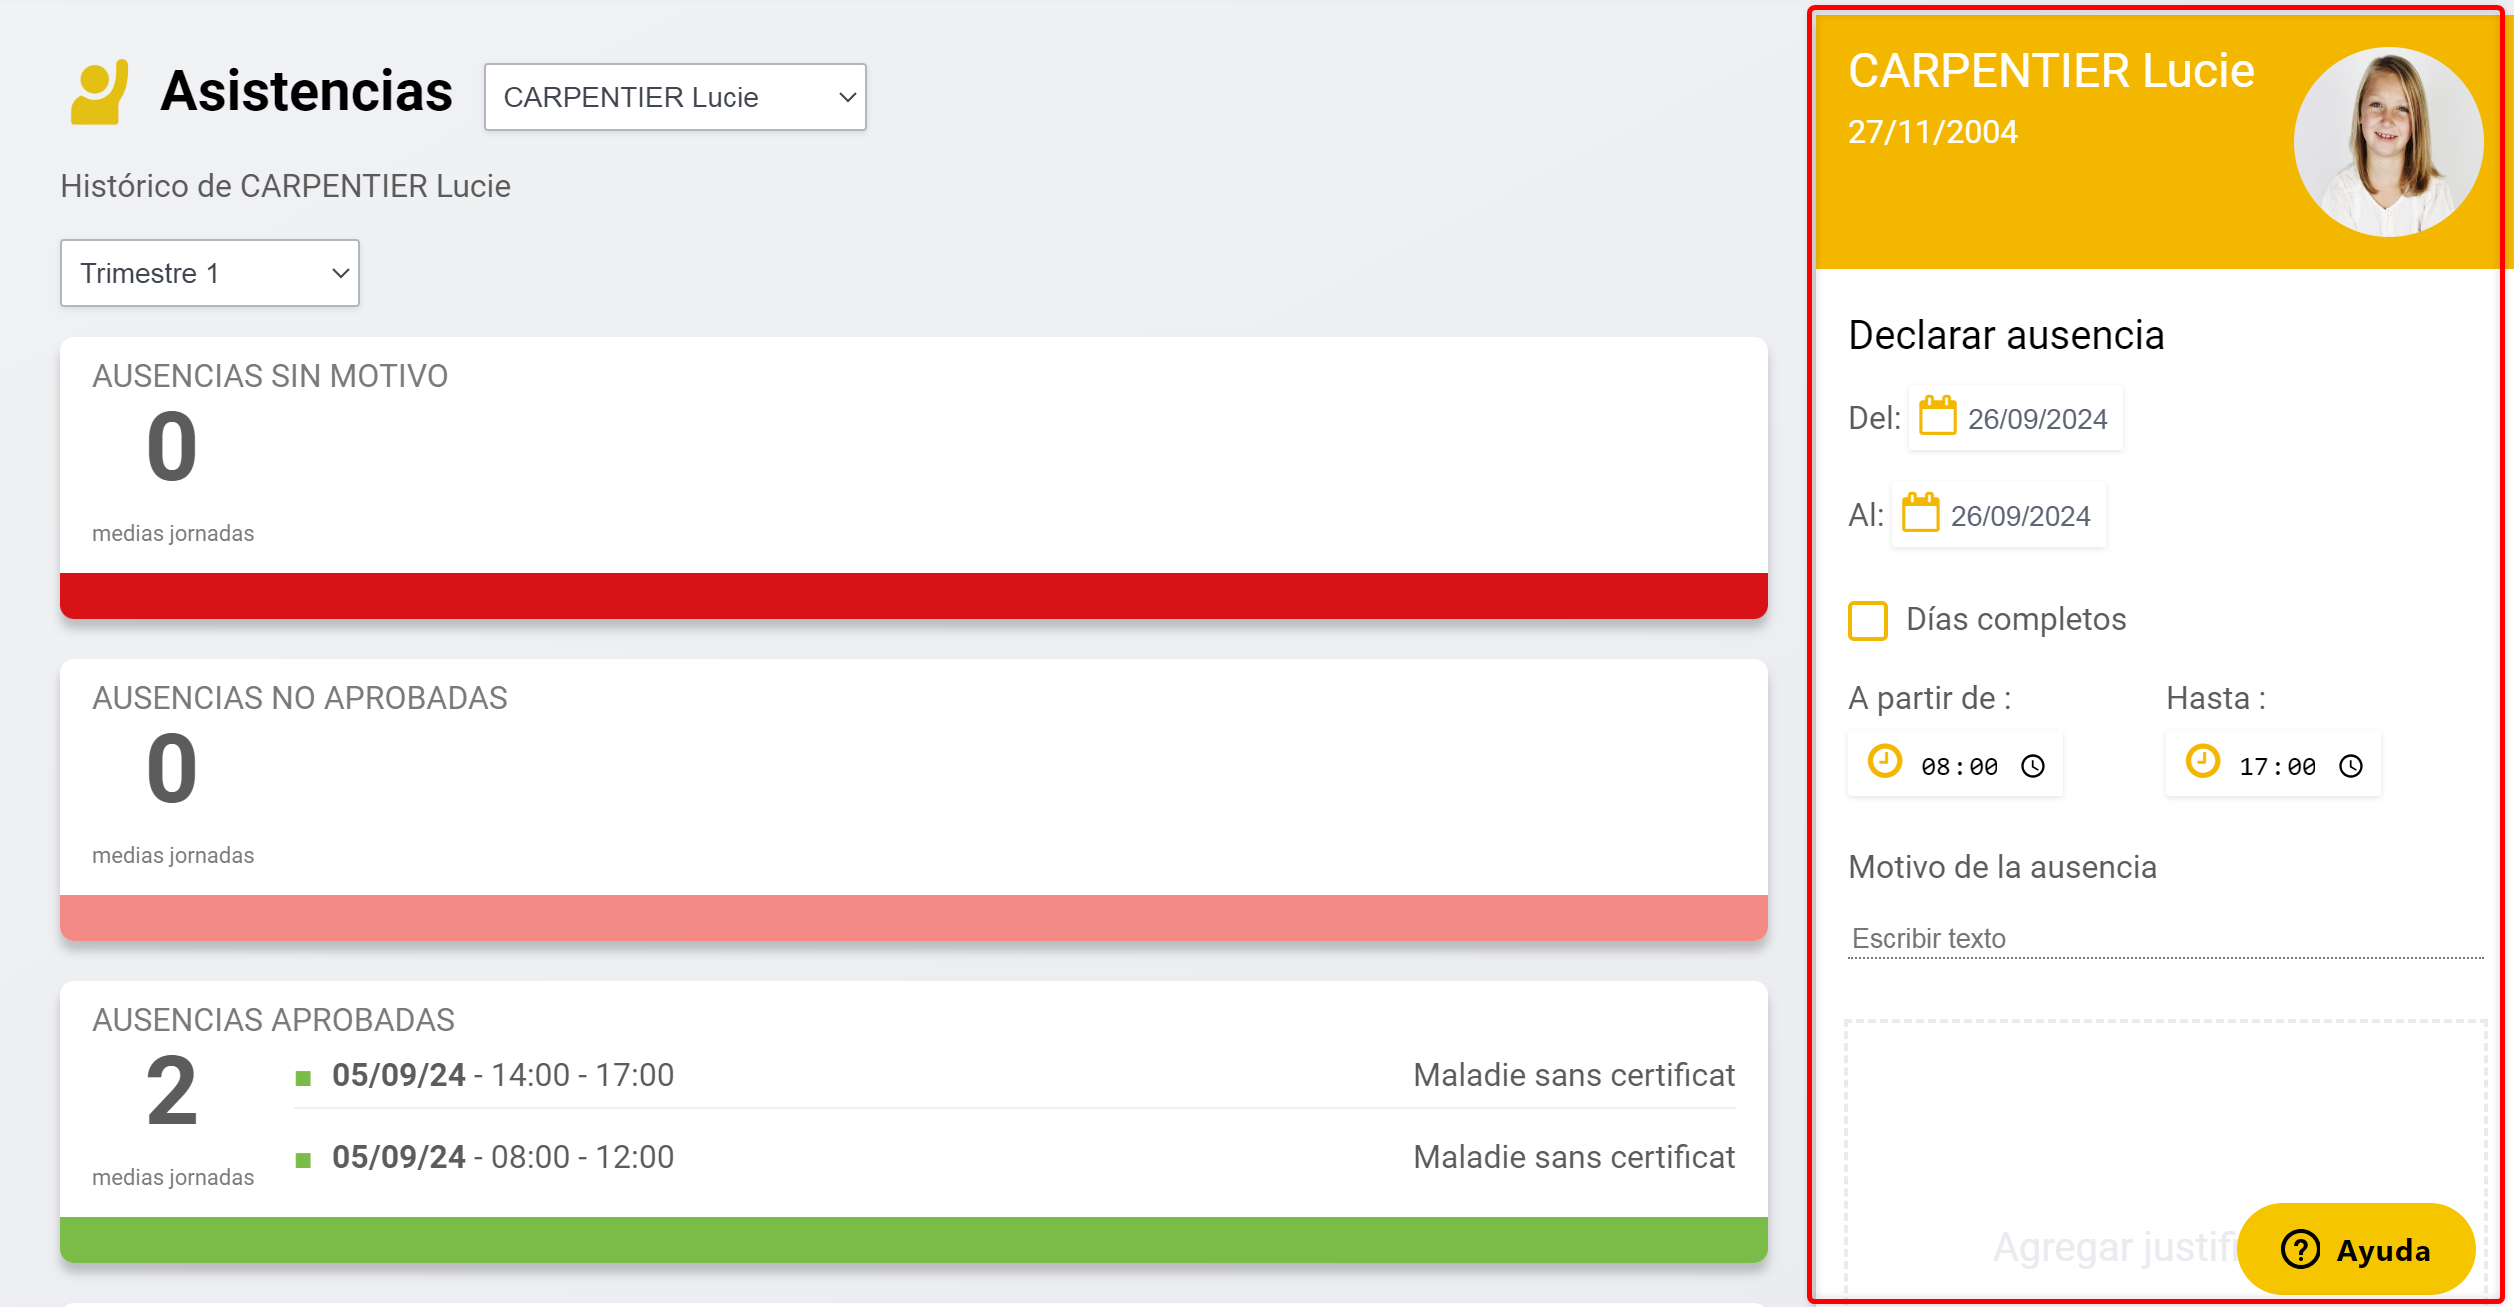
Task: Open the CARPENTIER Lucie student dropdown
Action: coord(675,97)
